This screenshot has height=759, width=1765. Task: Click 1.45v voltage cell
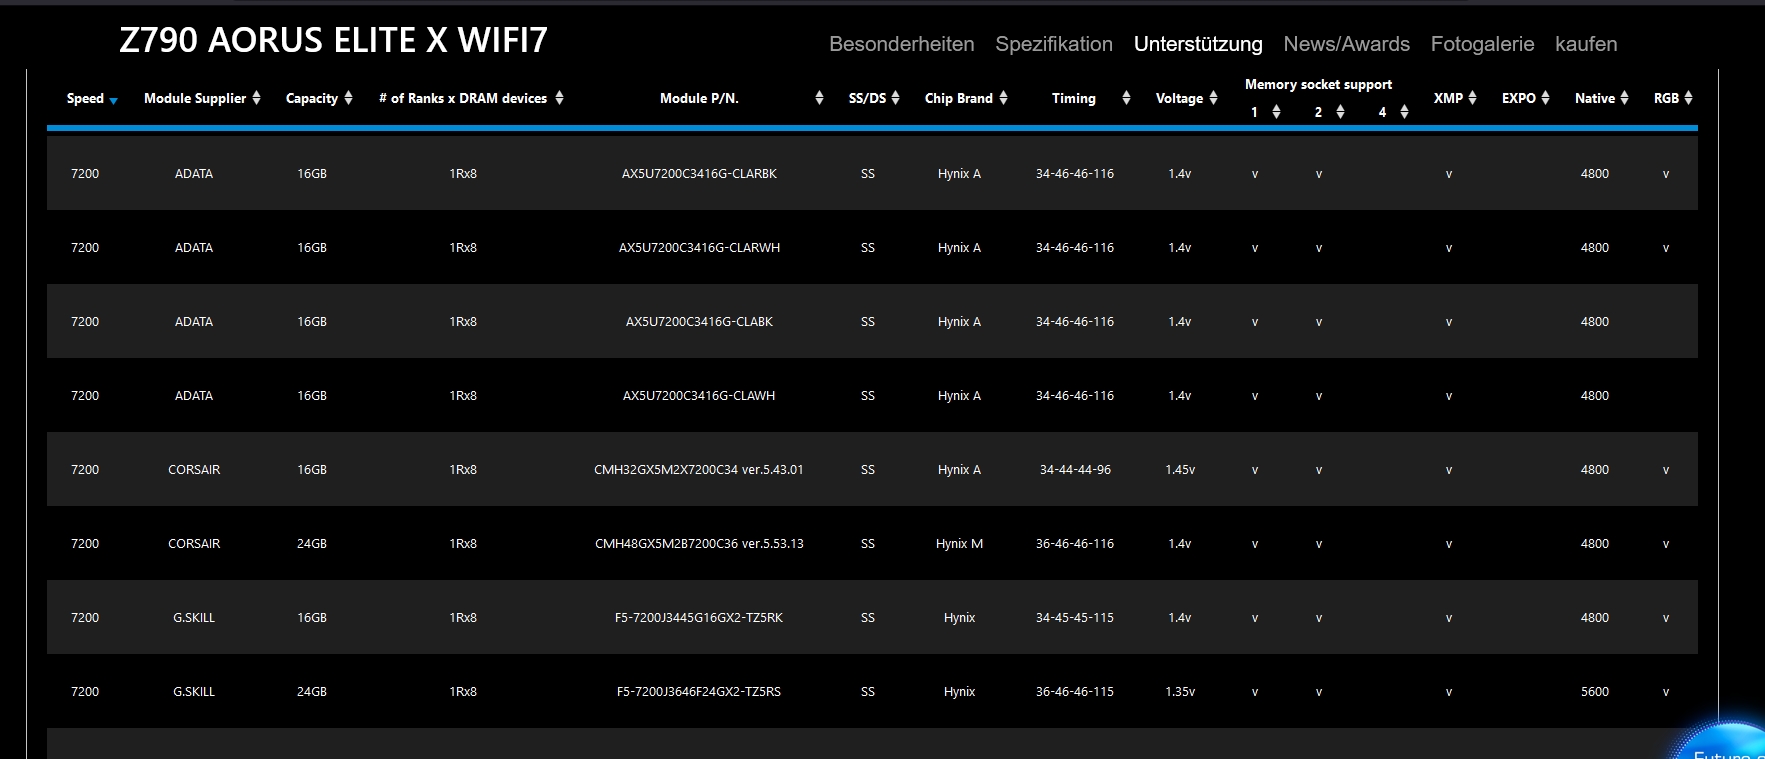1180,470
